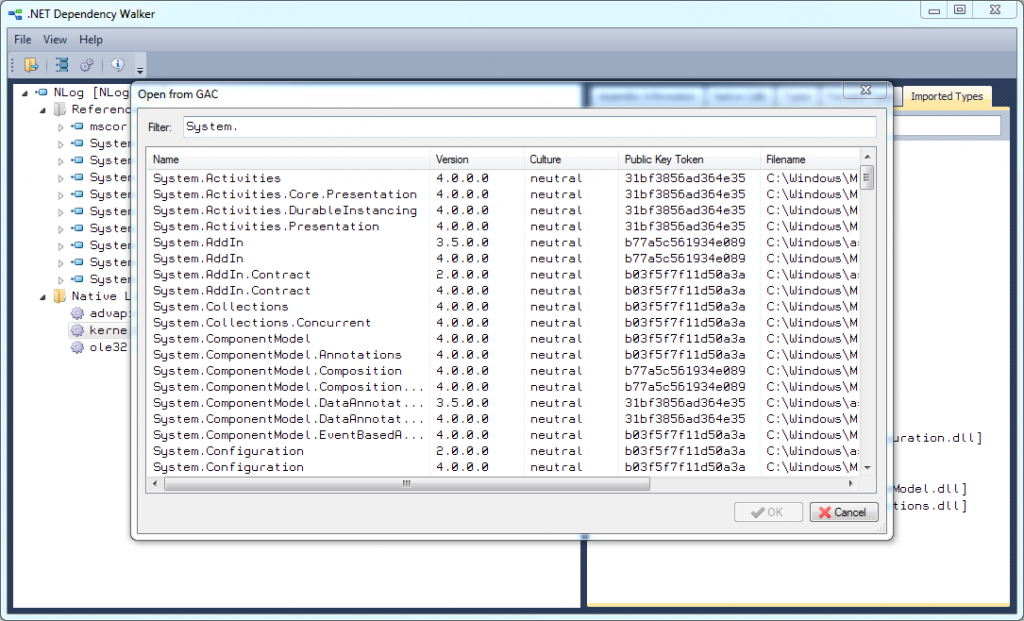The width and height of the screenshot is (1024, 621).
Task: Select System.Configuration version 2.0.0.0 row
Action: 504,451
